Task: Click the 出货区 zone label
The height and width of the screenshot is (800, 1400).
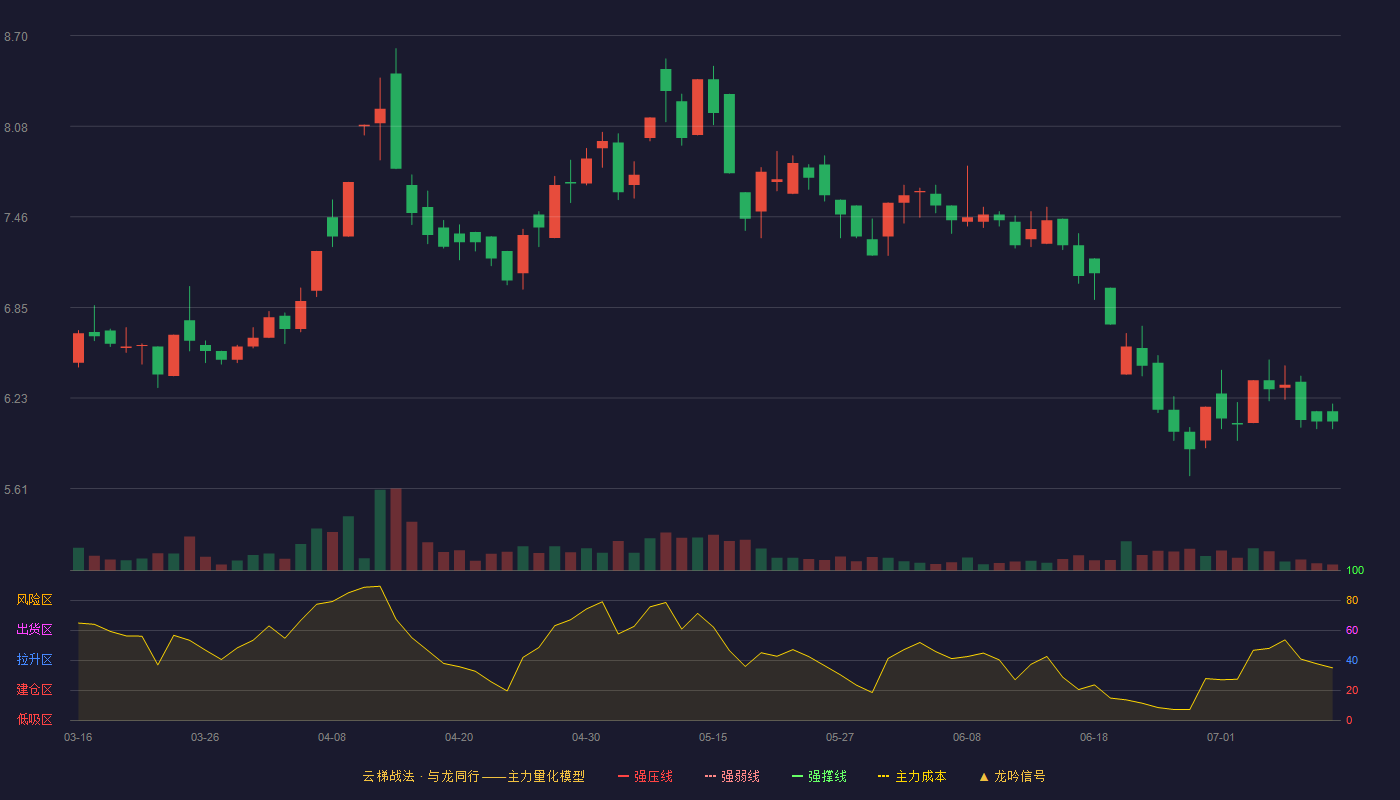Action: pos(34,630)
